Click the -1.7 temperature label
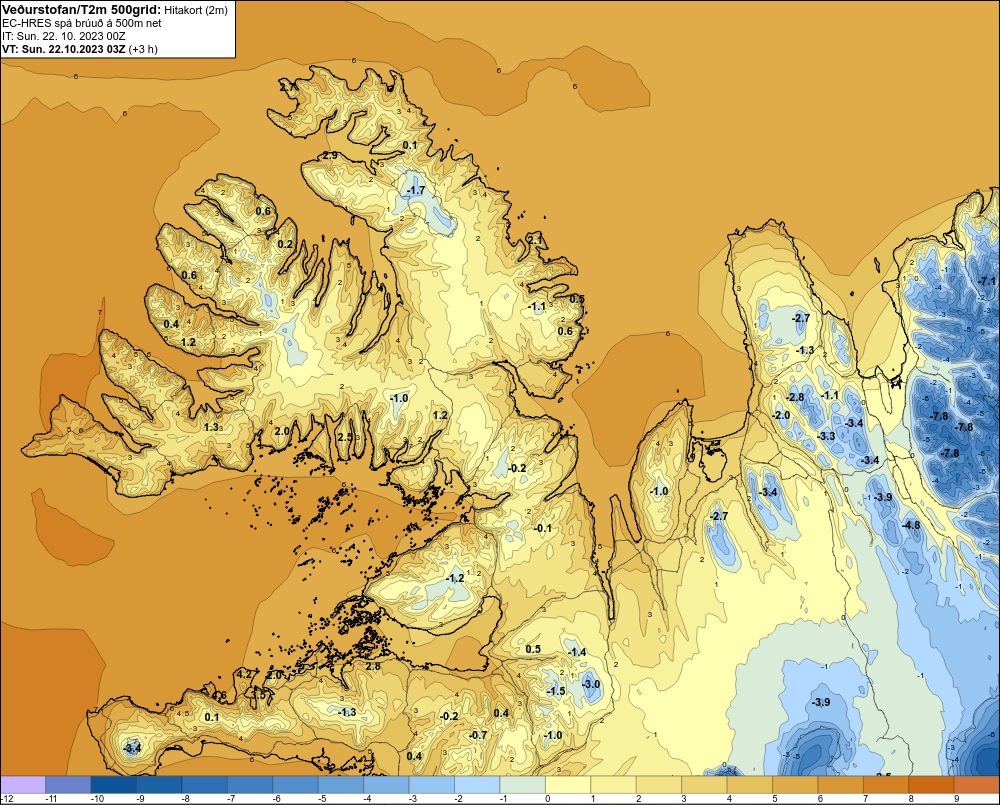Viewport: 1000px width, 805px height. point(416,190)
